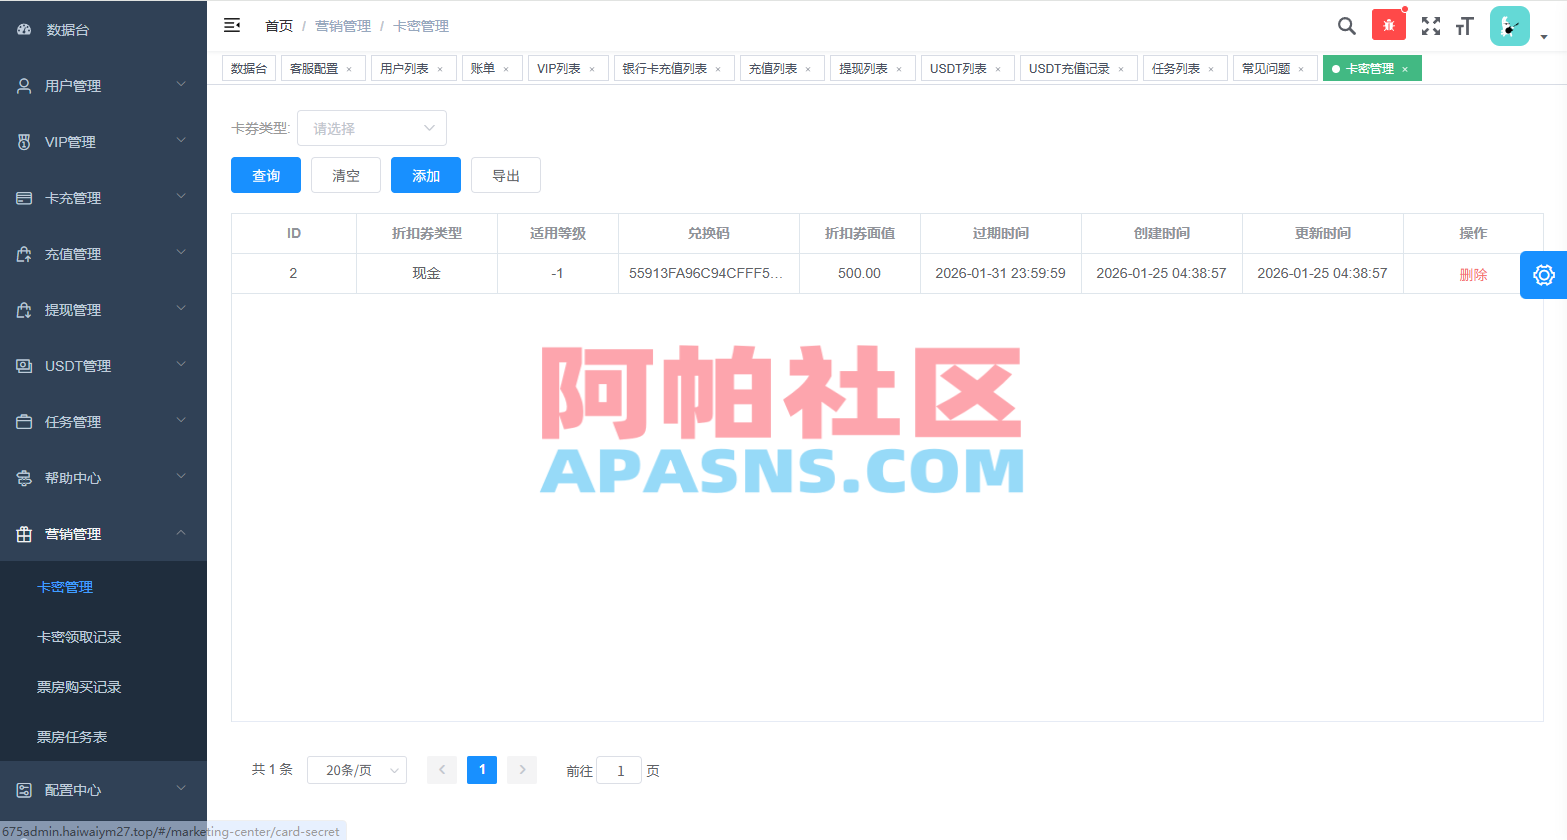The width and height of the screenshot is (1567, 840).
Task: Expand the 任务管理 sidebar menu
Action: 103,422
